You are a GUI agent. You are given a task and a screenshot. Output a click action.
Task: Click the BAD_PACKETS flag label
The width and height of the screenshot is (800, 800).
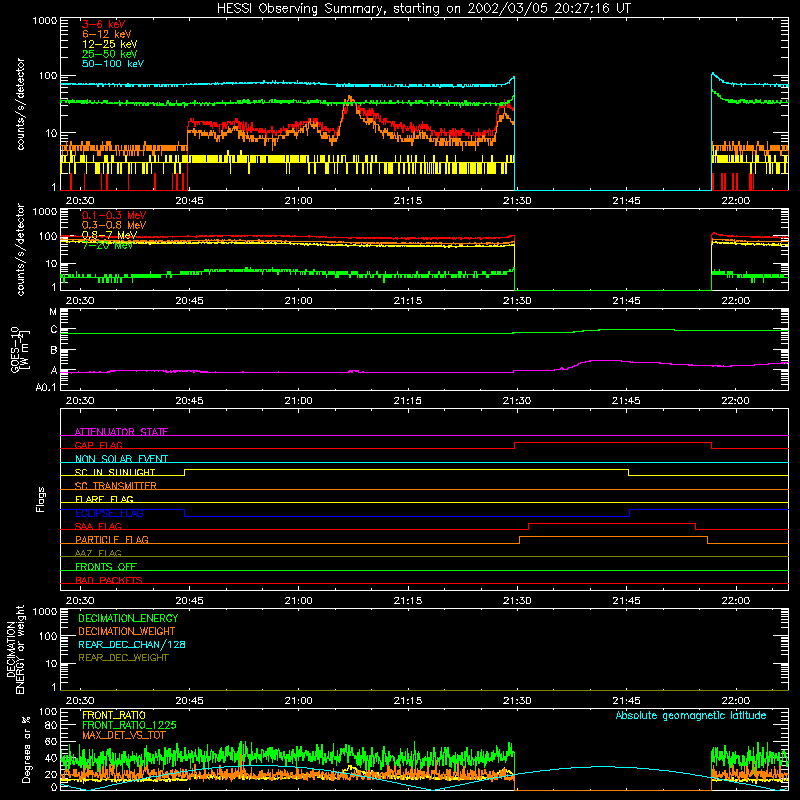(109, 580)
